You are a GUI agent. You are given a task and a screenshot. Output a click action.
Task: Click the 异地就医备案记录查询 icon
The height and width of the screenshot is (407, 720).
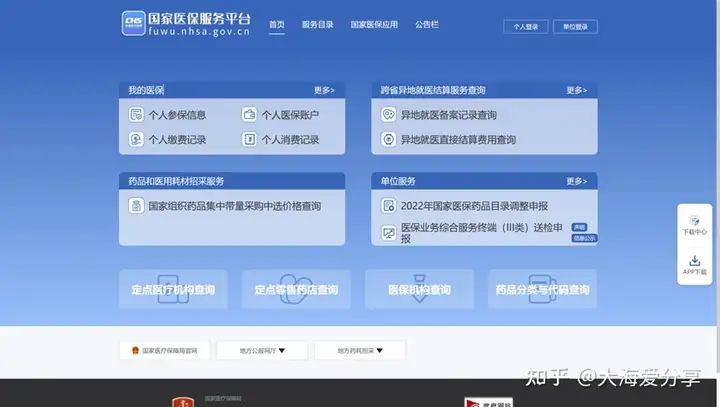pos(388,114)
